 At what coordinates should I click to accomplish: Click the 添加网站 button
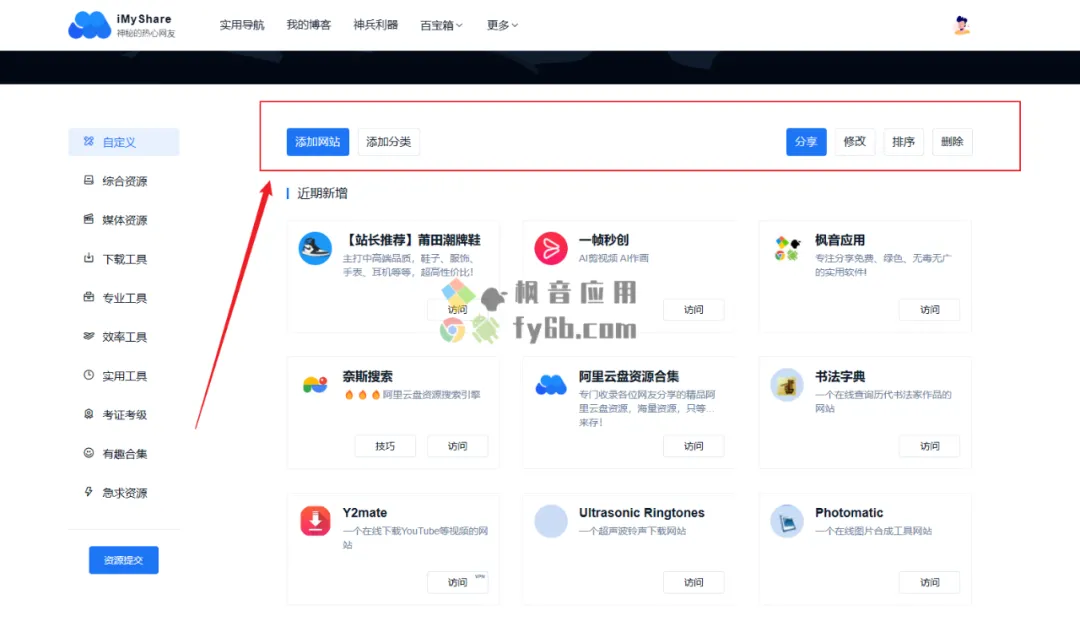click(318, 142)
